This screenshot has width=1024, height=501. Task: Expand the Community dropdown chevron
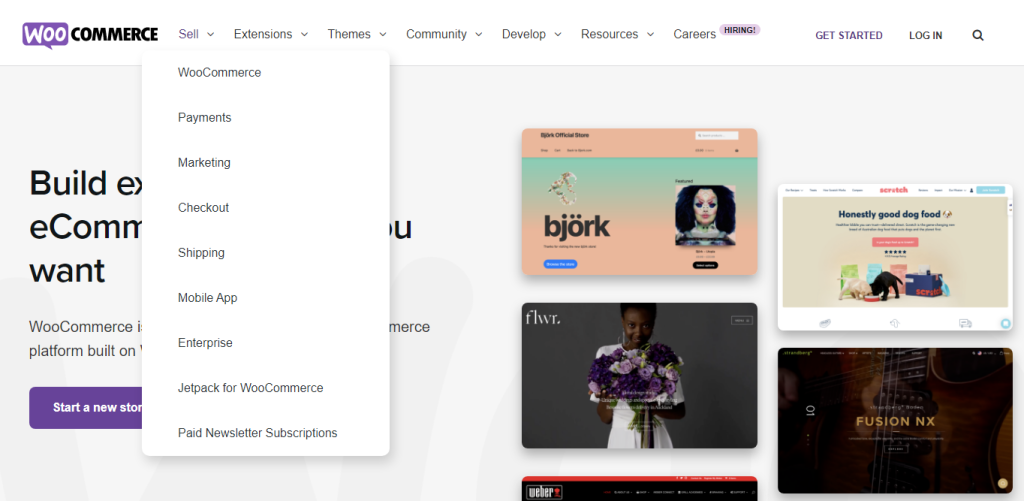coord(479,35)
